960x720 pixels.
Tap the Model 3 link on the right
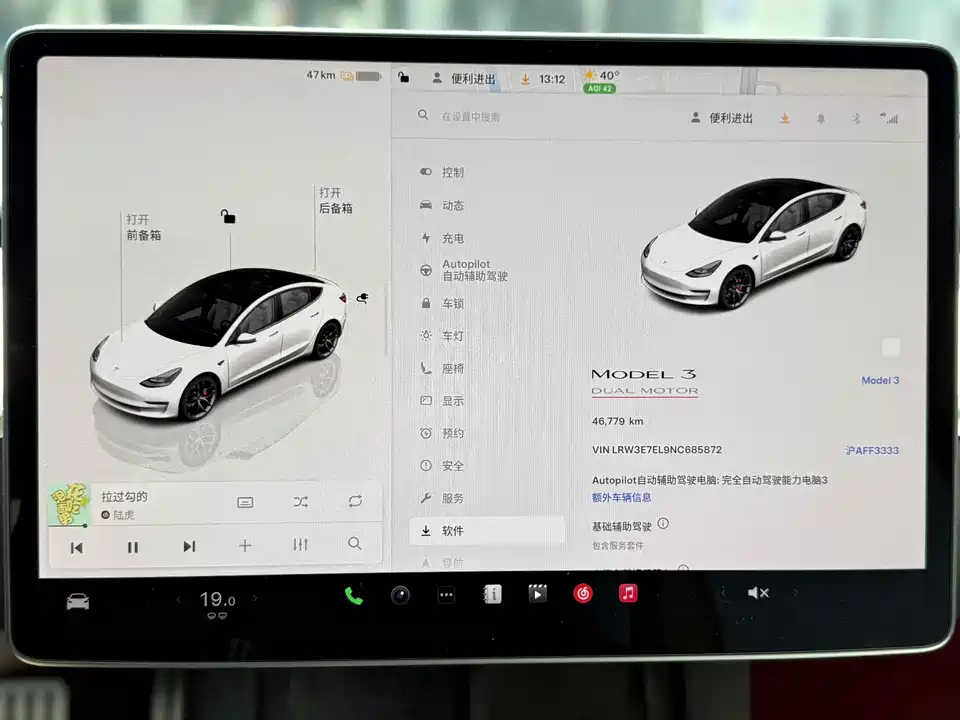[879, 380]
